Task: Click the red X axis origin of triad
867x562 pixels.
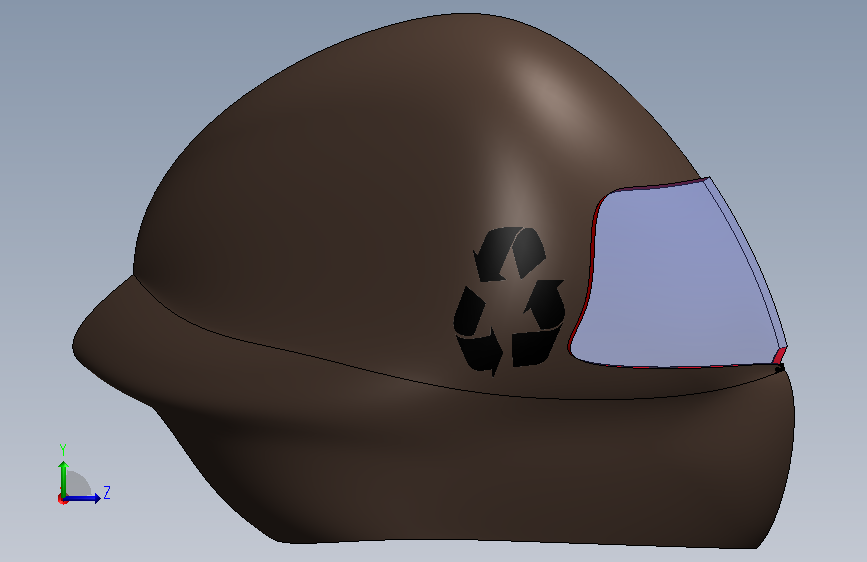Action: click(x=62, y=499)
